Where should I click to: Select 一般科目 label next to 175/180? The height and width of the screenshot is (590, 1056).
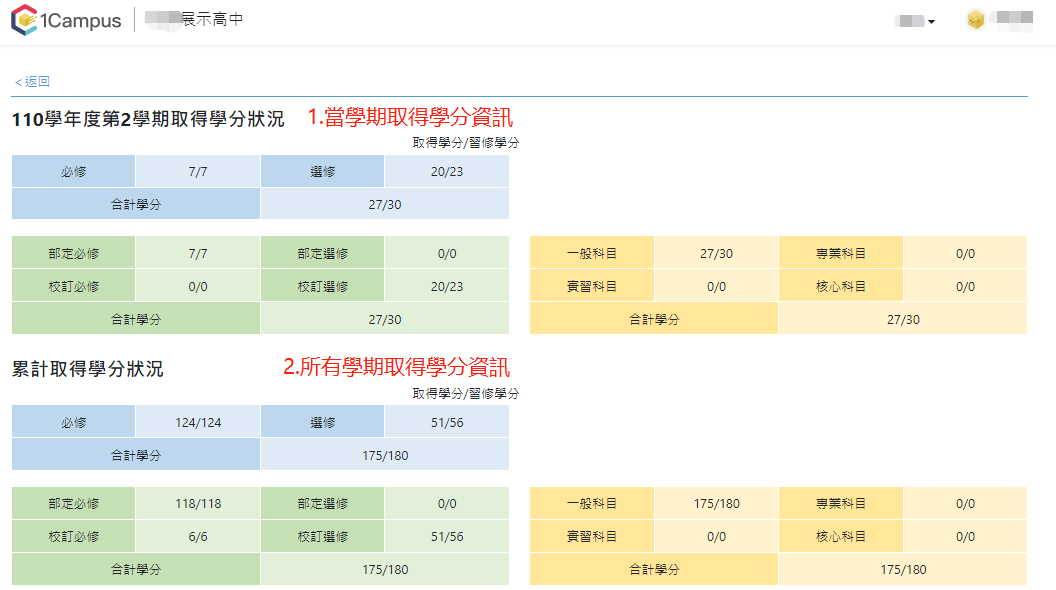click(591, 504)
